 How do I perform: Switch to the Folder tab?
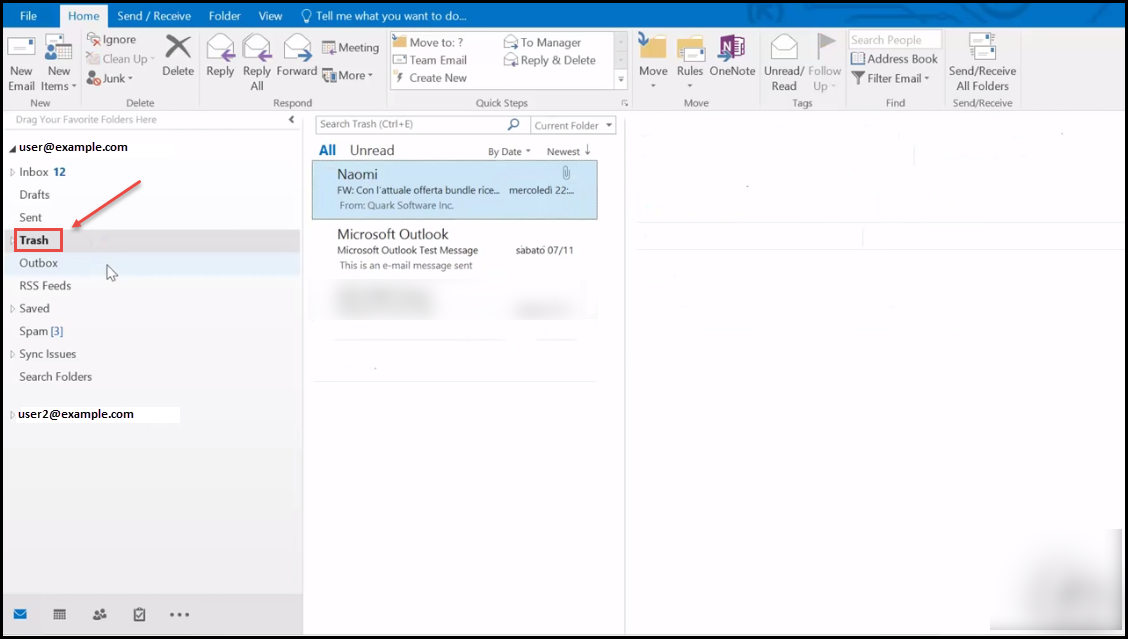(224, 15)
